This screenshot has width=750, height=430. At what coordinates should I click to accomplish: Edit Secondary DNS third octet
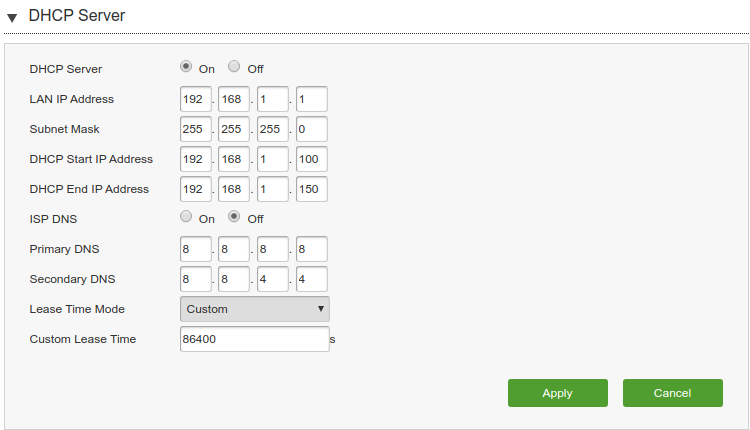pyautogui.click(x=273, y=279)
